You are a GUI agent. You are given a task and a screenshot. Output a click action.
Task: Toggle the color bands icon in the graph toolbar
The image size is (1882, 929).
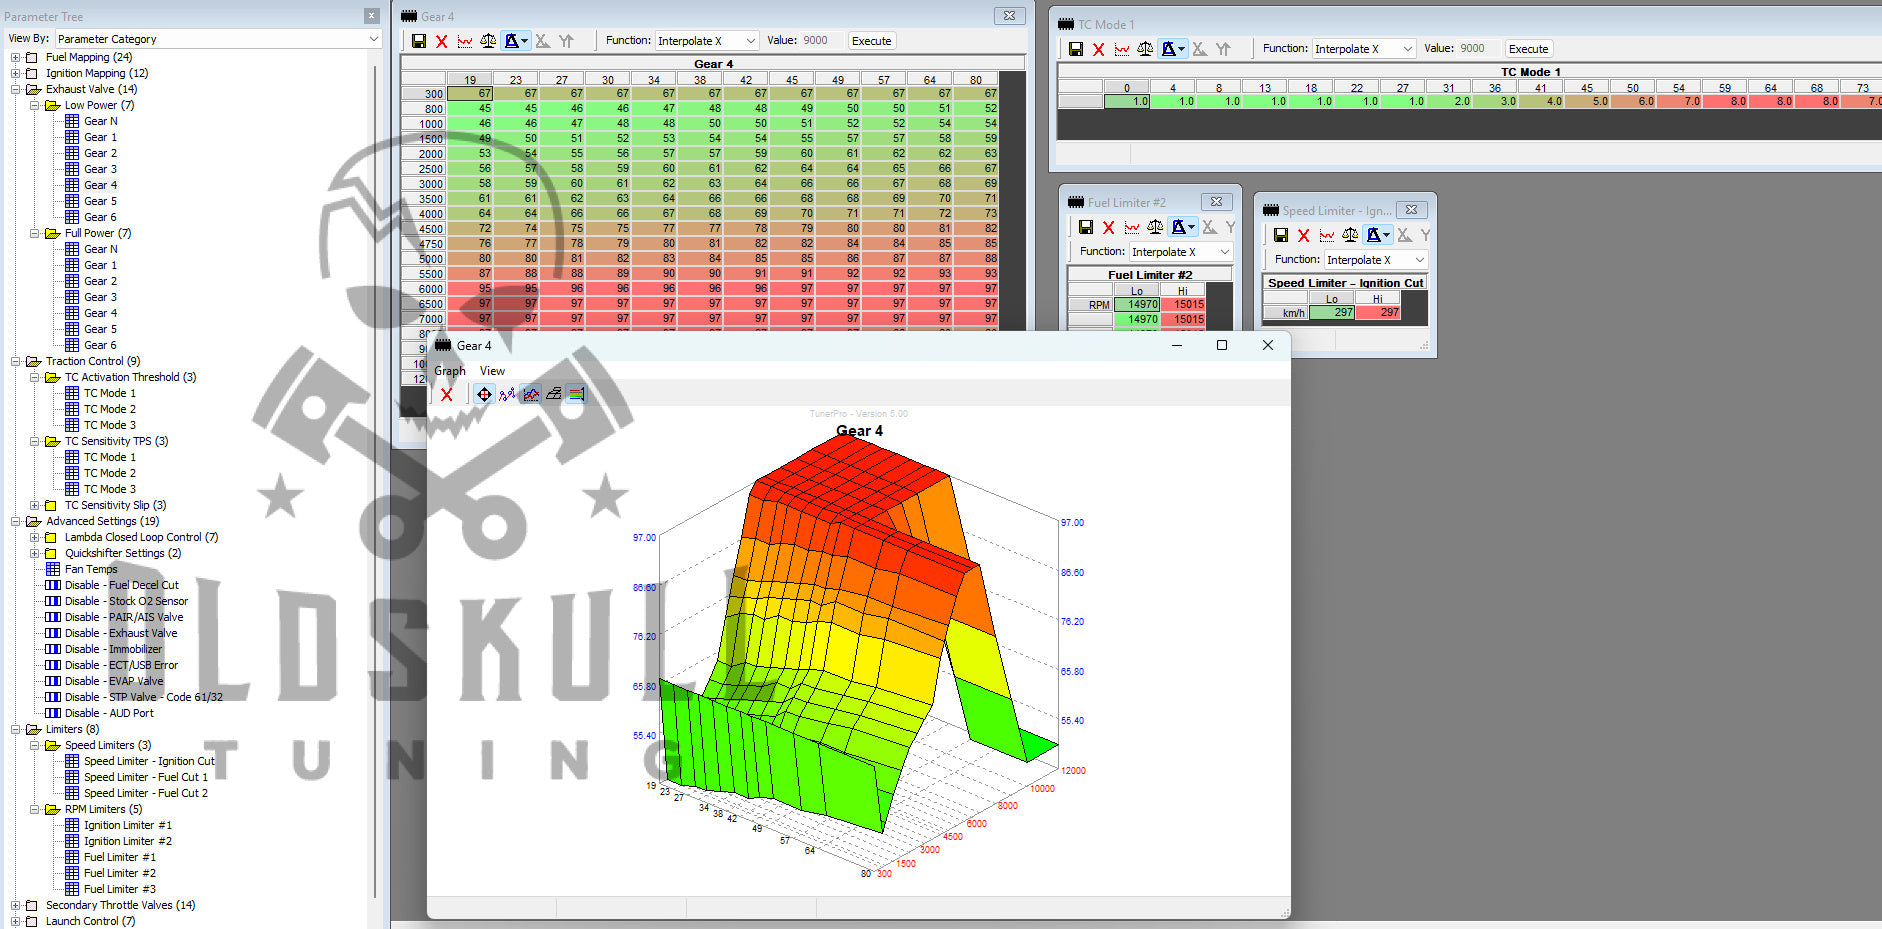point(576,394)
